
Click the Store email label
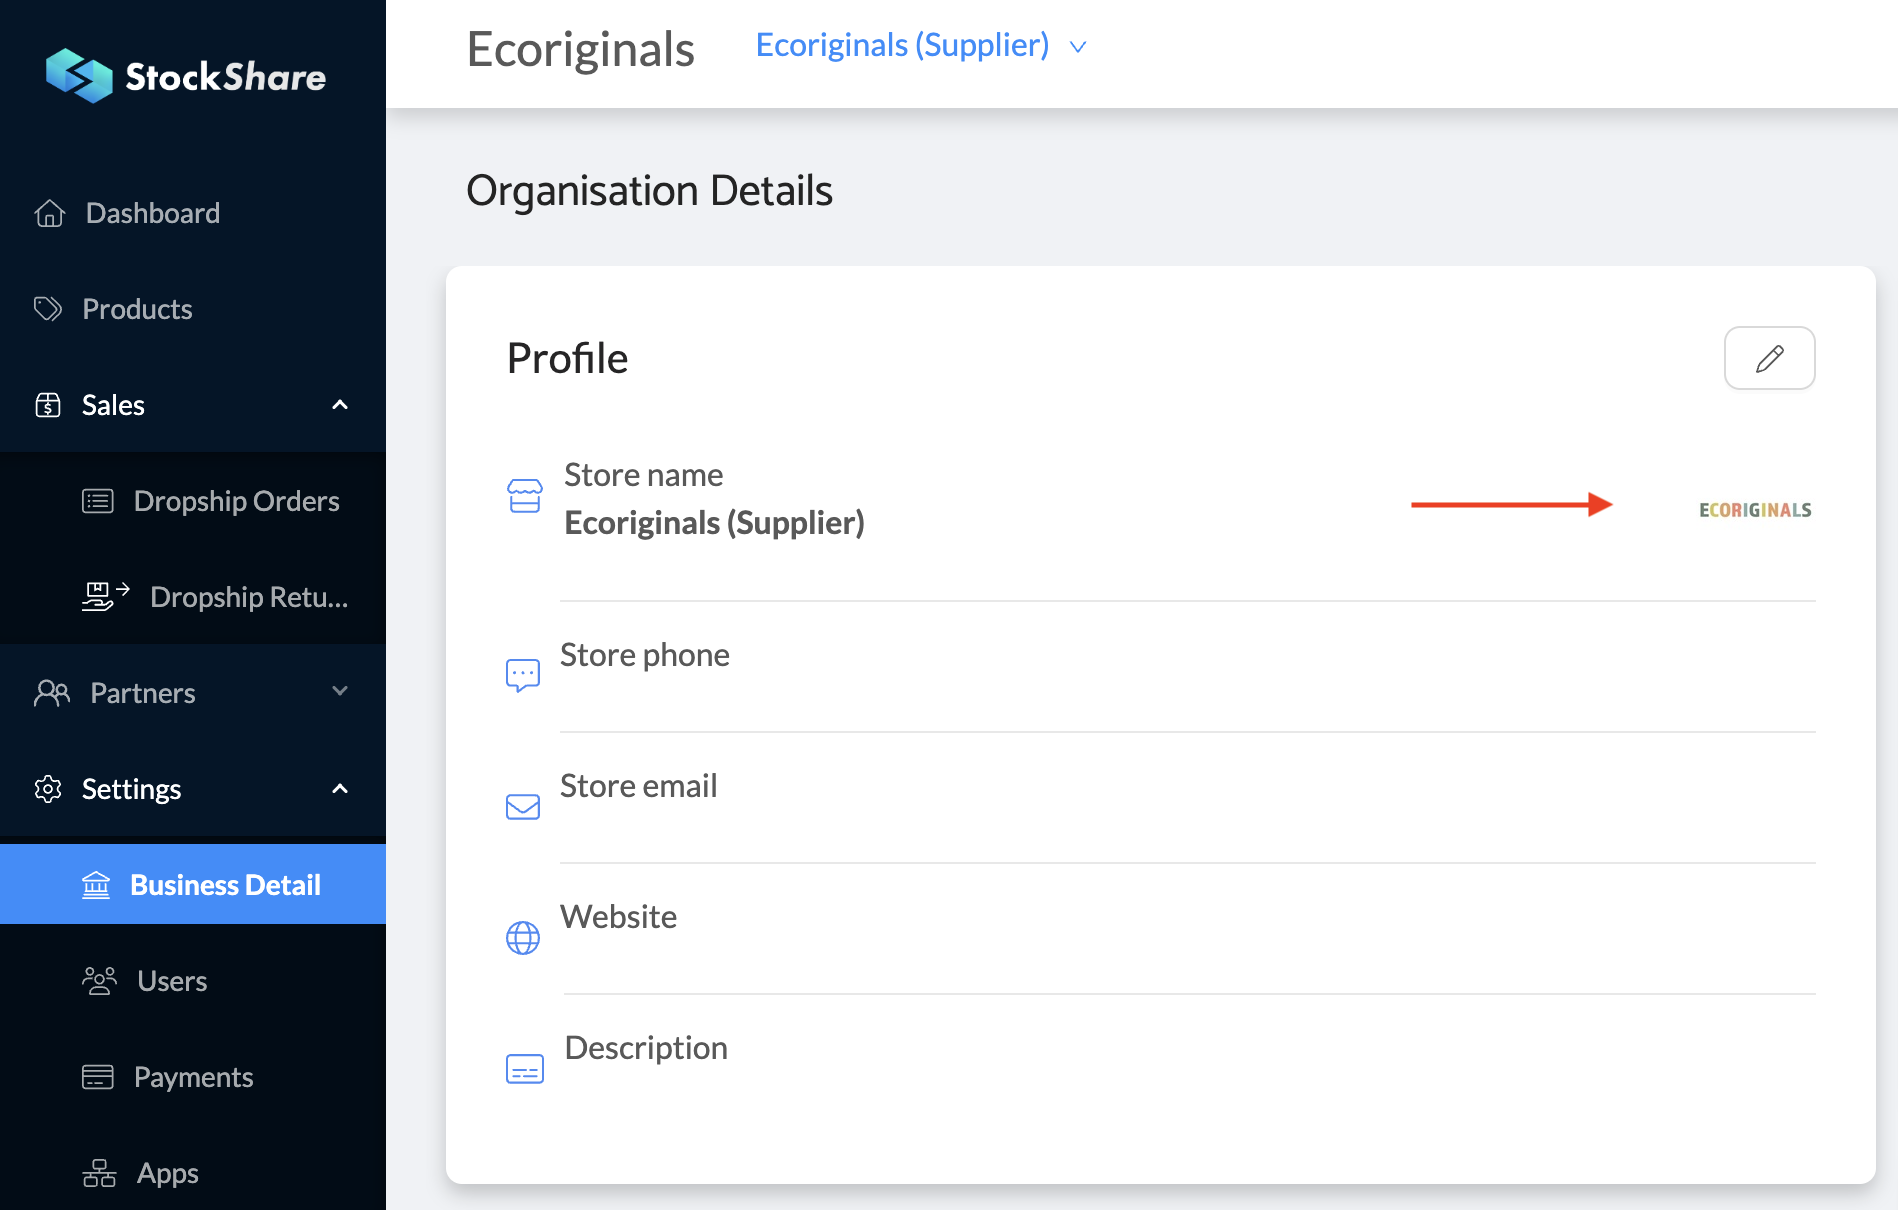[x=638, y=786]
